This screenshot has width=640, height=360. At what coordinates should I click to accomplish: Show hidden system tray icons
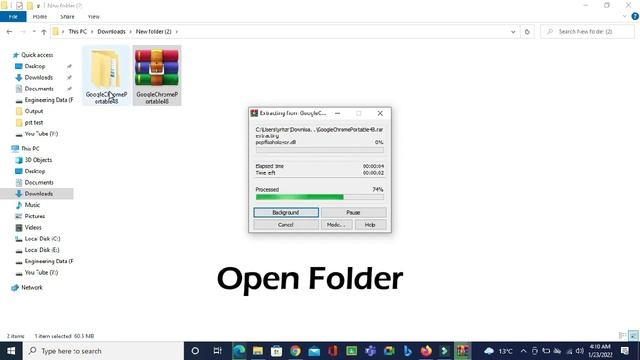(523, 351)
